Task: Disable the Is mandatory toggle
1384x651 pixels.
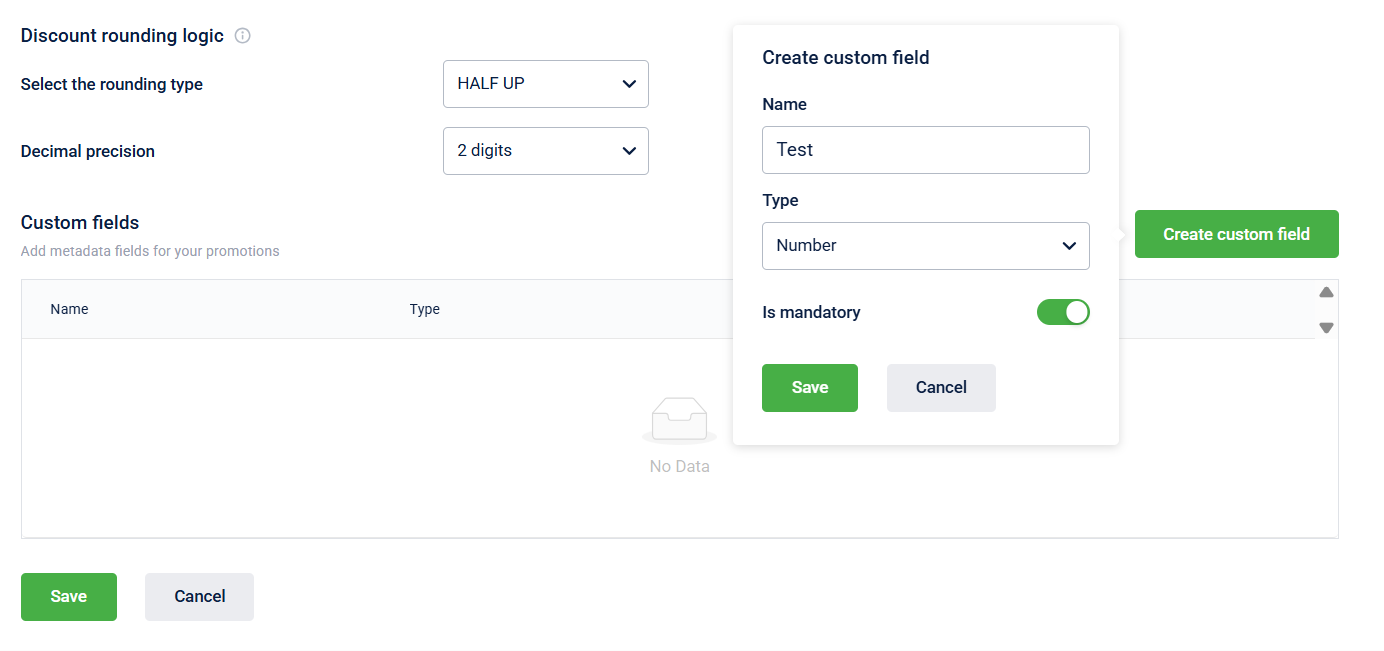Action: 1062,313
